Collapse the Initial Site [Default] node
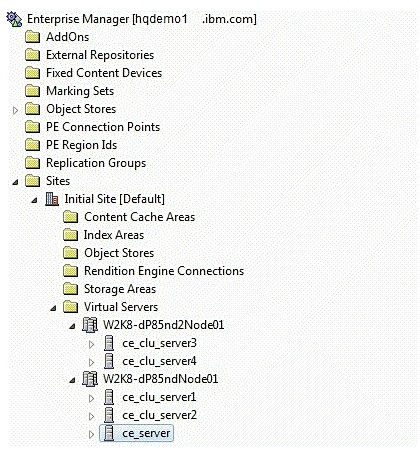The height and width of the screenshot is (453, 420). tap(34, 200)
